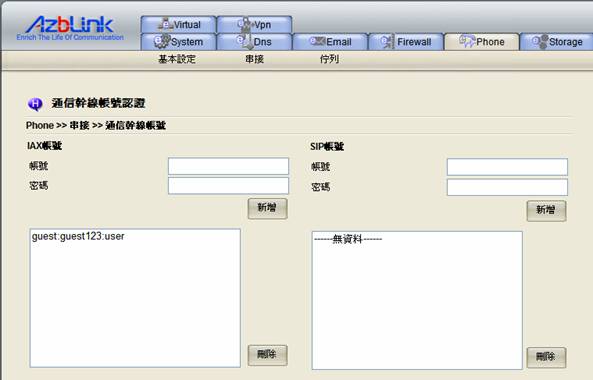This screenshot has height=380, width=593.
Task: Click the SIP帳號 section heading
Action: click(327, 147)
